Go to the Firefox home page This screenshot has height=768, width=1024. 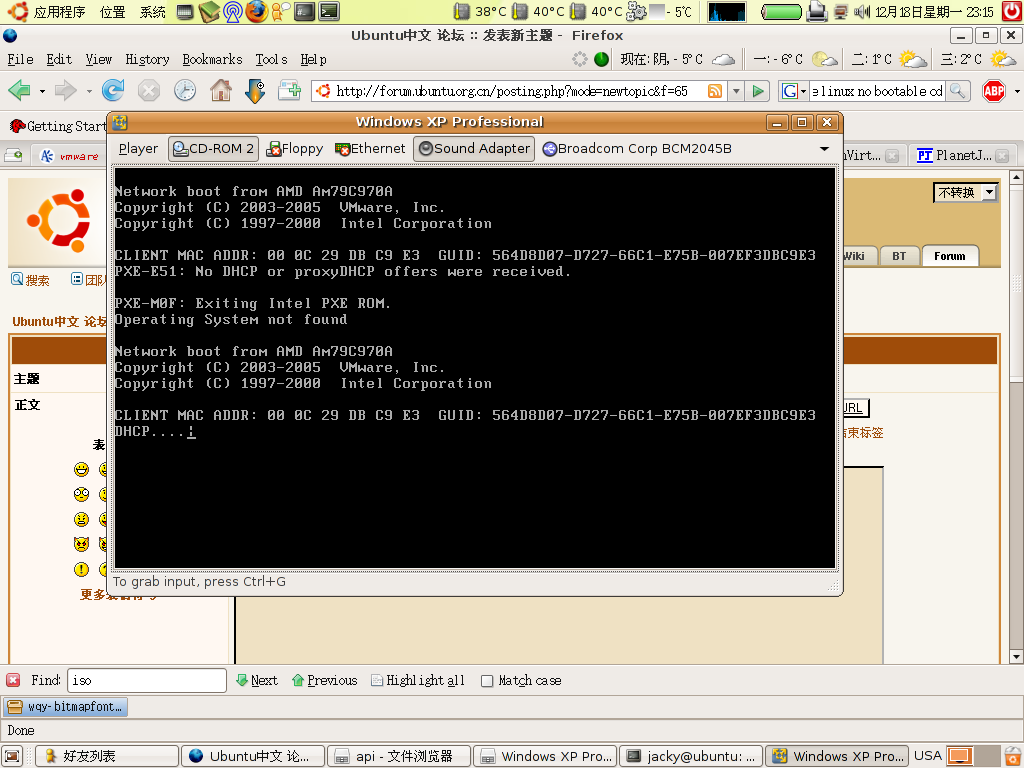[x=221, y=90]
